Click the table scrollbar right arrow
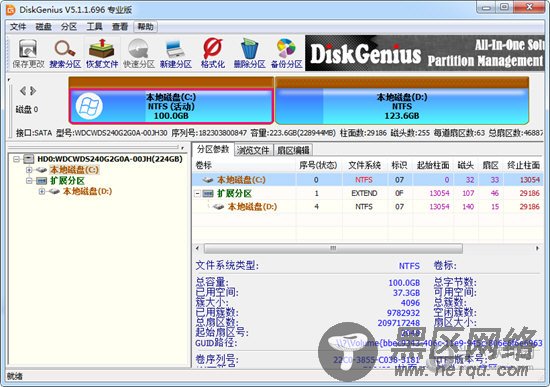The width and height of the screenshot is (550, 387). 537,248
